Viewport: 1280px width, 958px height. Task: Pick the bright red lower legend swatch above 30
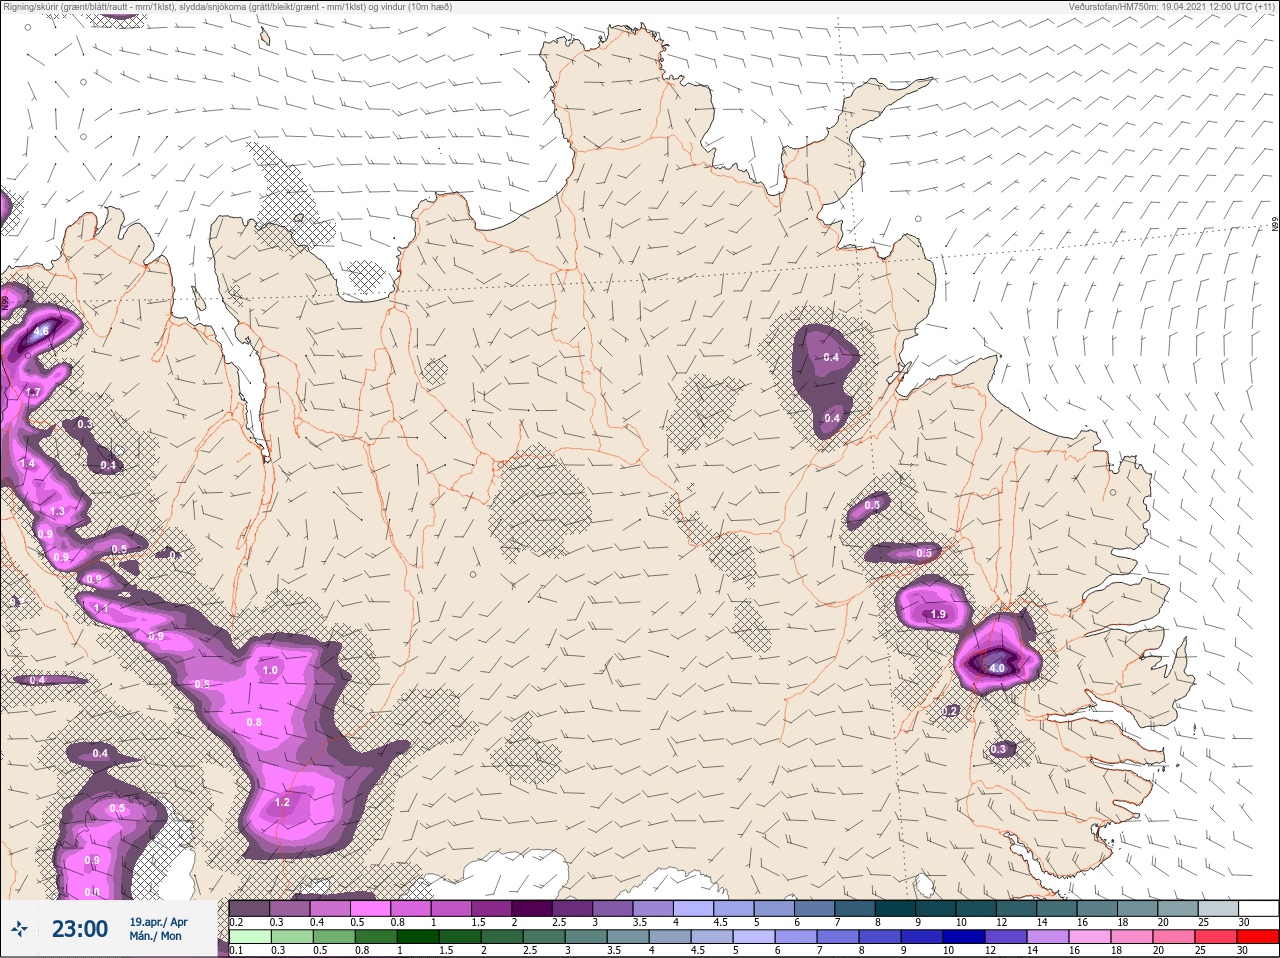coord(1257,938)
